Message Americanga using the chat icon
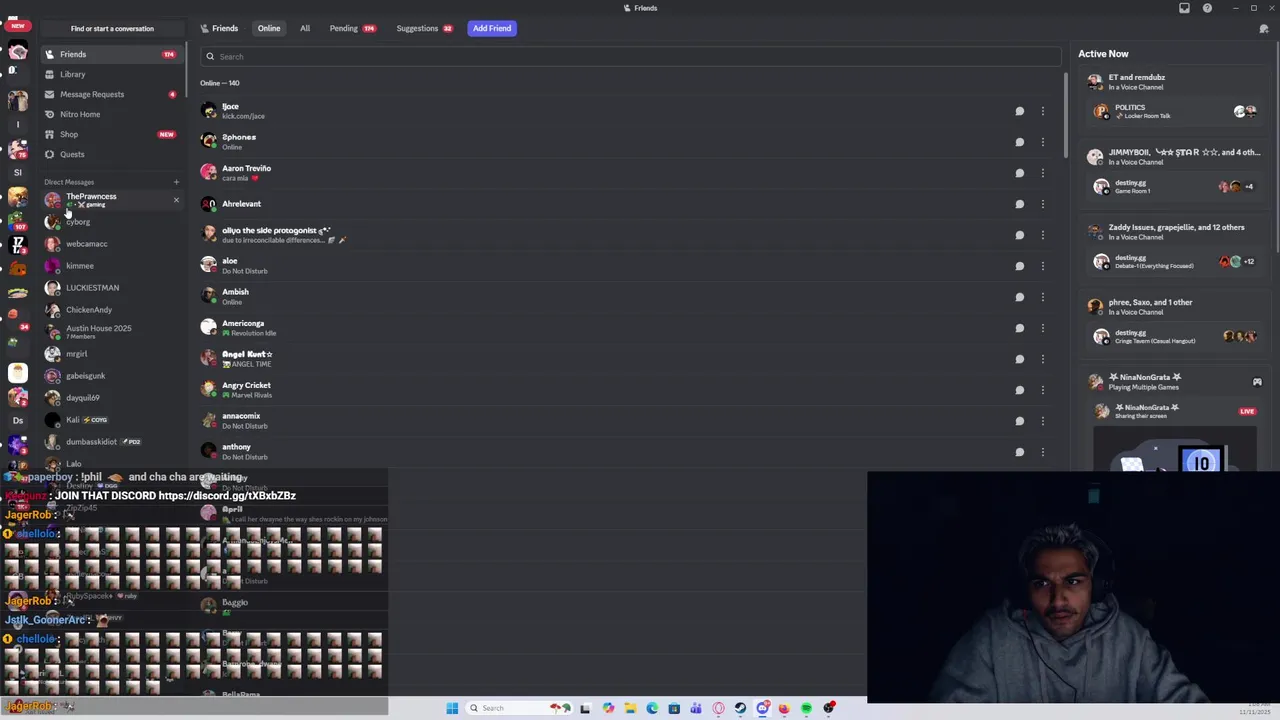The width and height of the screenshot is (1280, 720). click(1019, 328)
